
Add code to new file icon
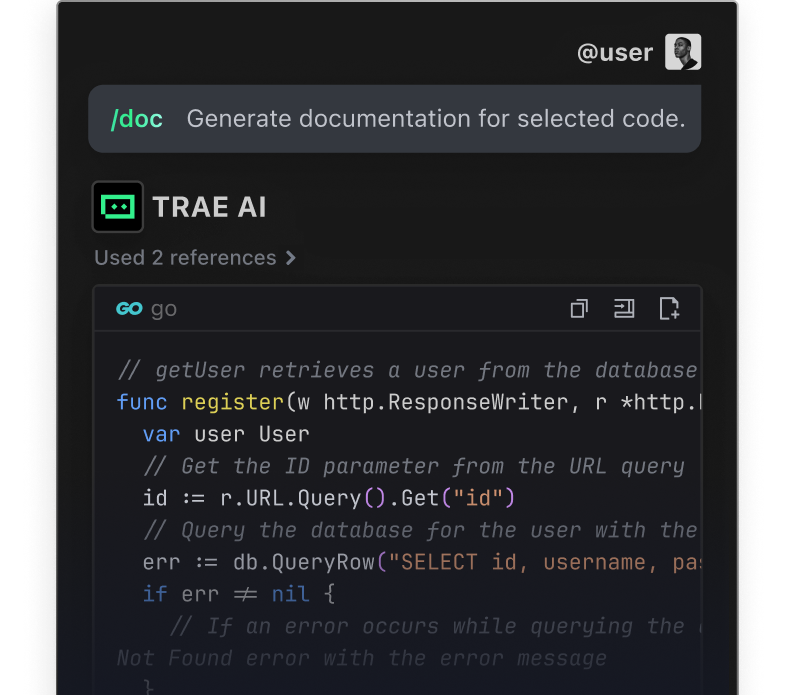(669, 309)
